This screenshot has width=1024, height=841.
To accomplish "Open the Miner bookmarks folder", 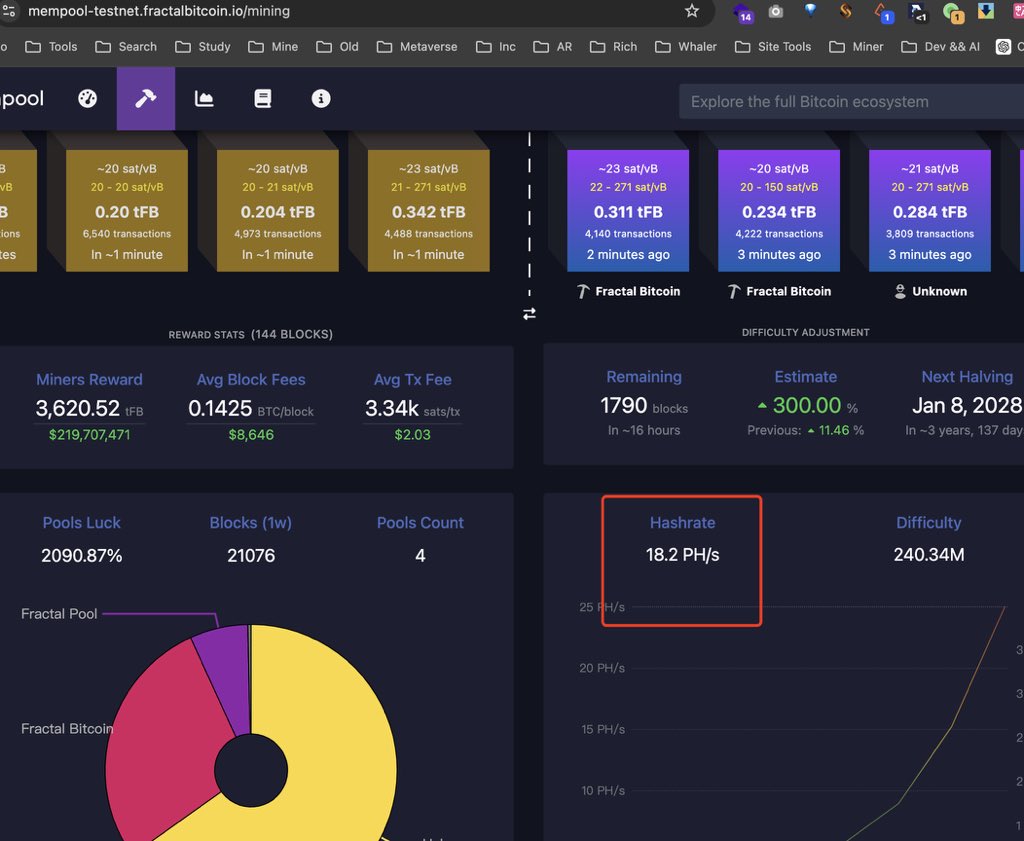I will point(856,47).
